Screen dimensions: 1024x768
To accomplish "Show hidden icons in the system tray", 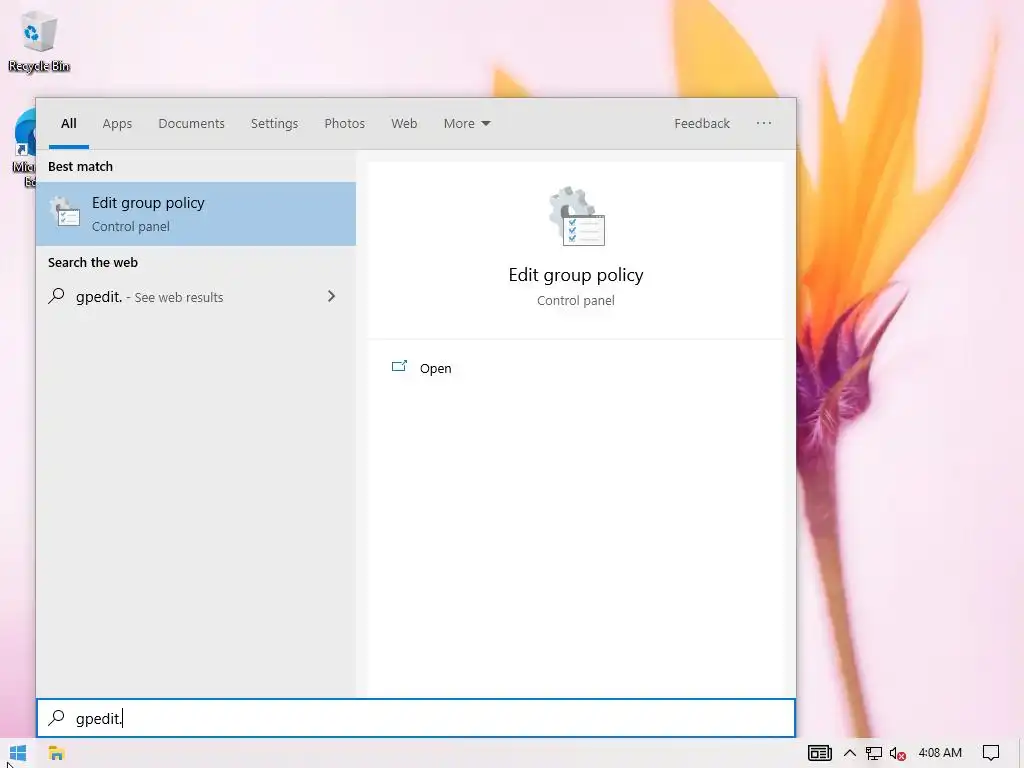I will point(850,753).
